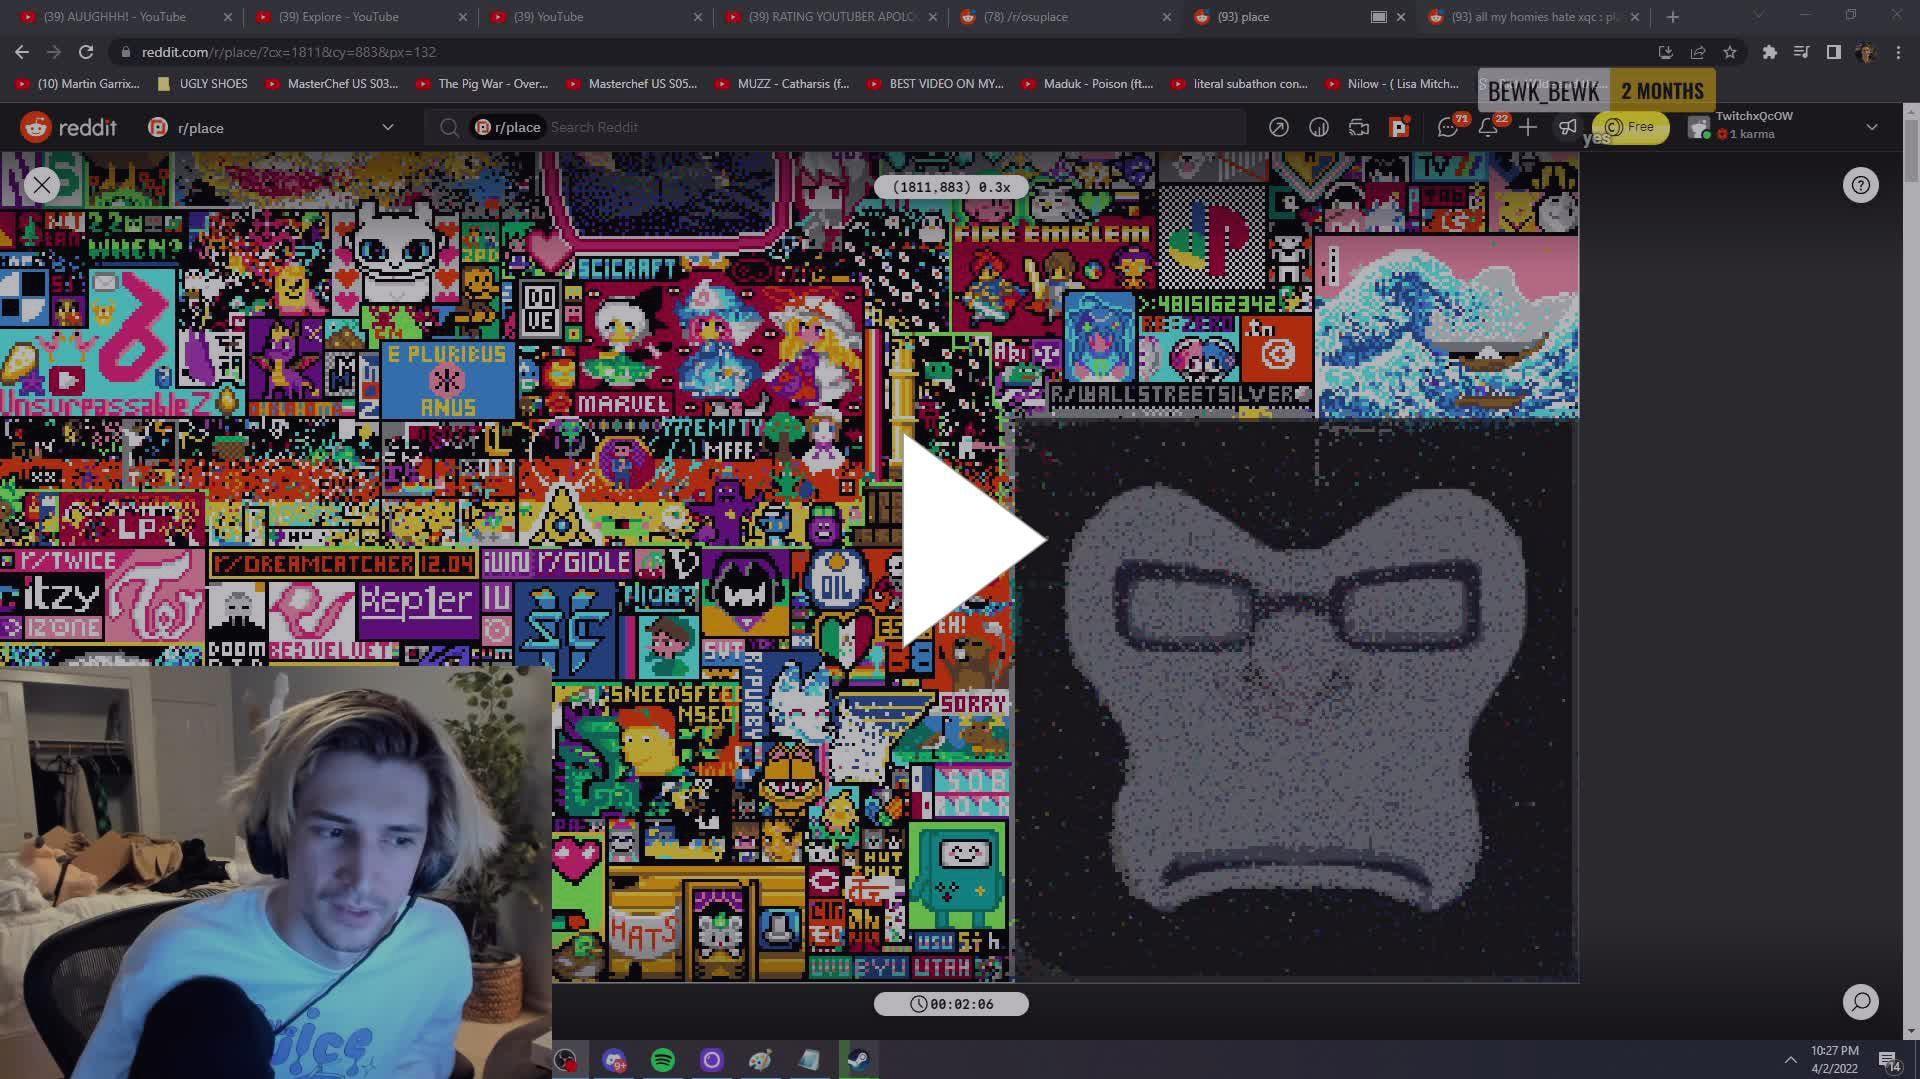Go back in browser history
The height and width of the screenshot is (1079, 1920).
click(22, 52)
